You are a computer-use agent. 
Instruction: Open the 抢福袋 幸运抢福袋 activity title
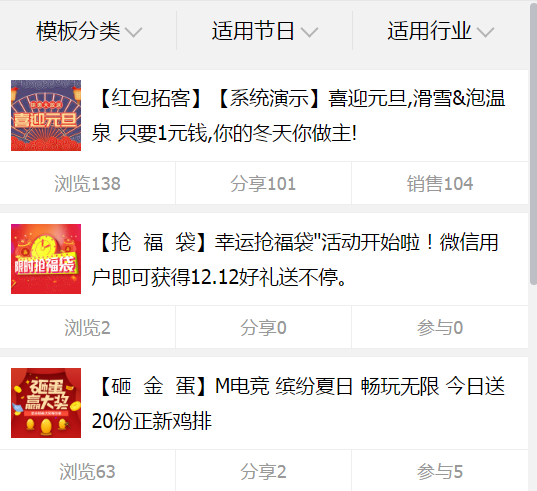(295, 260)
